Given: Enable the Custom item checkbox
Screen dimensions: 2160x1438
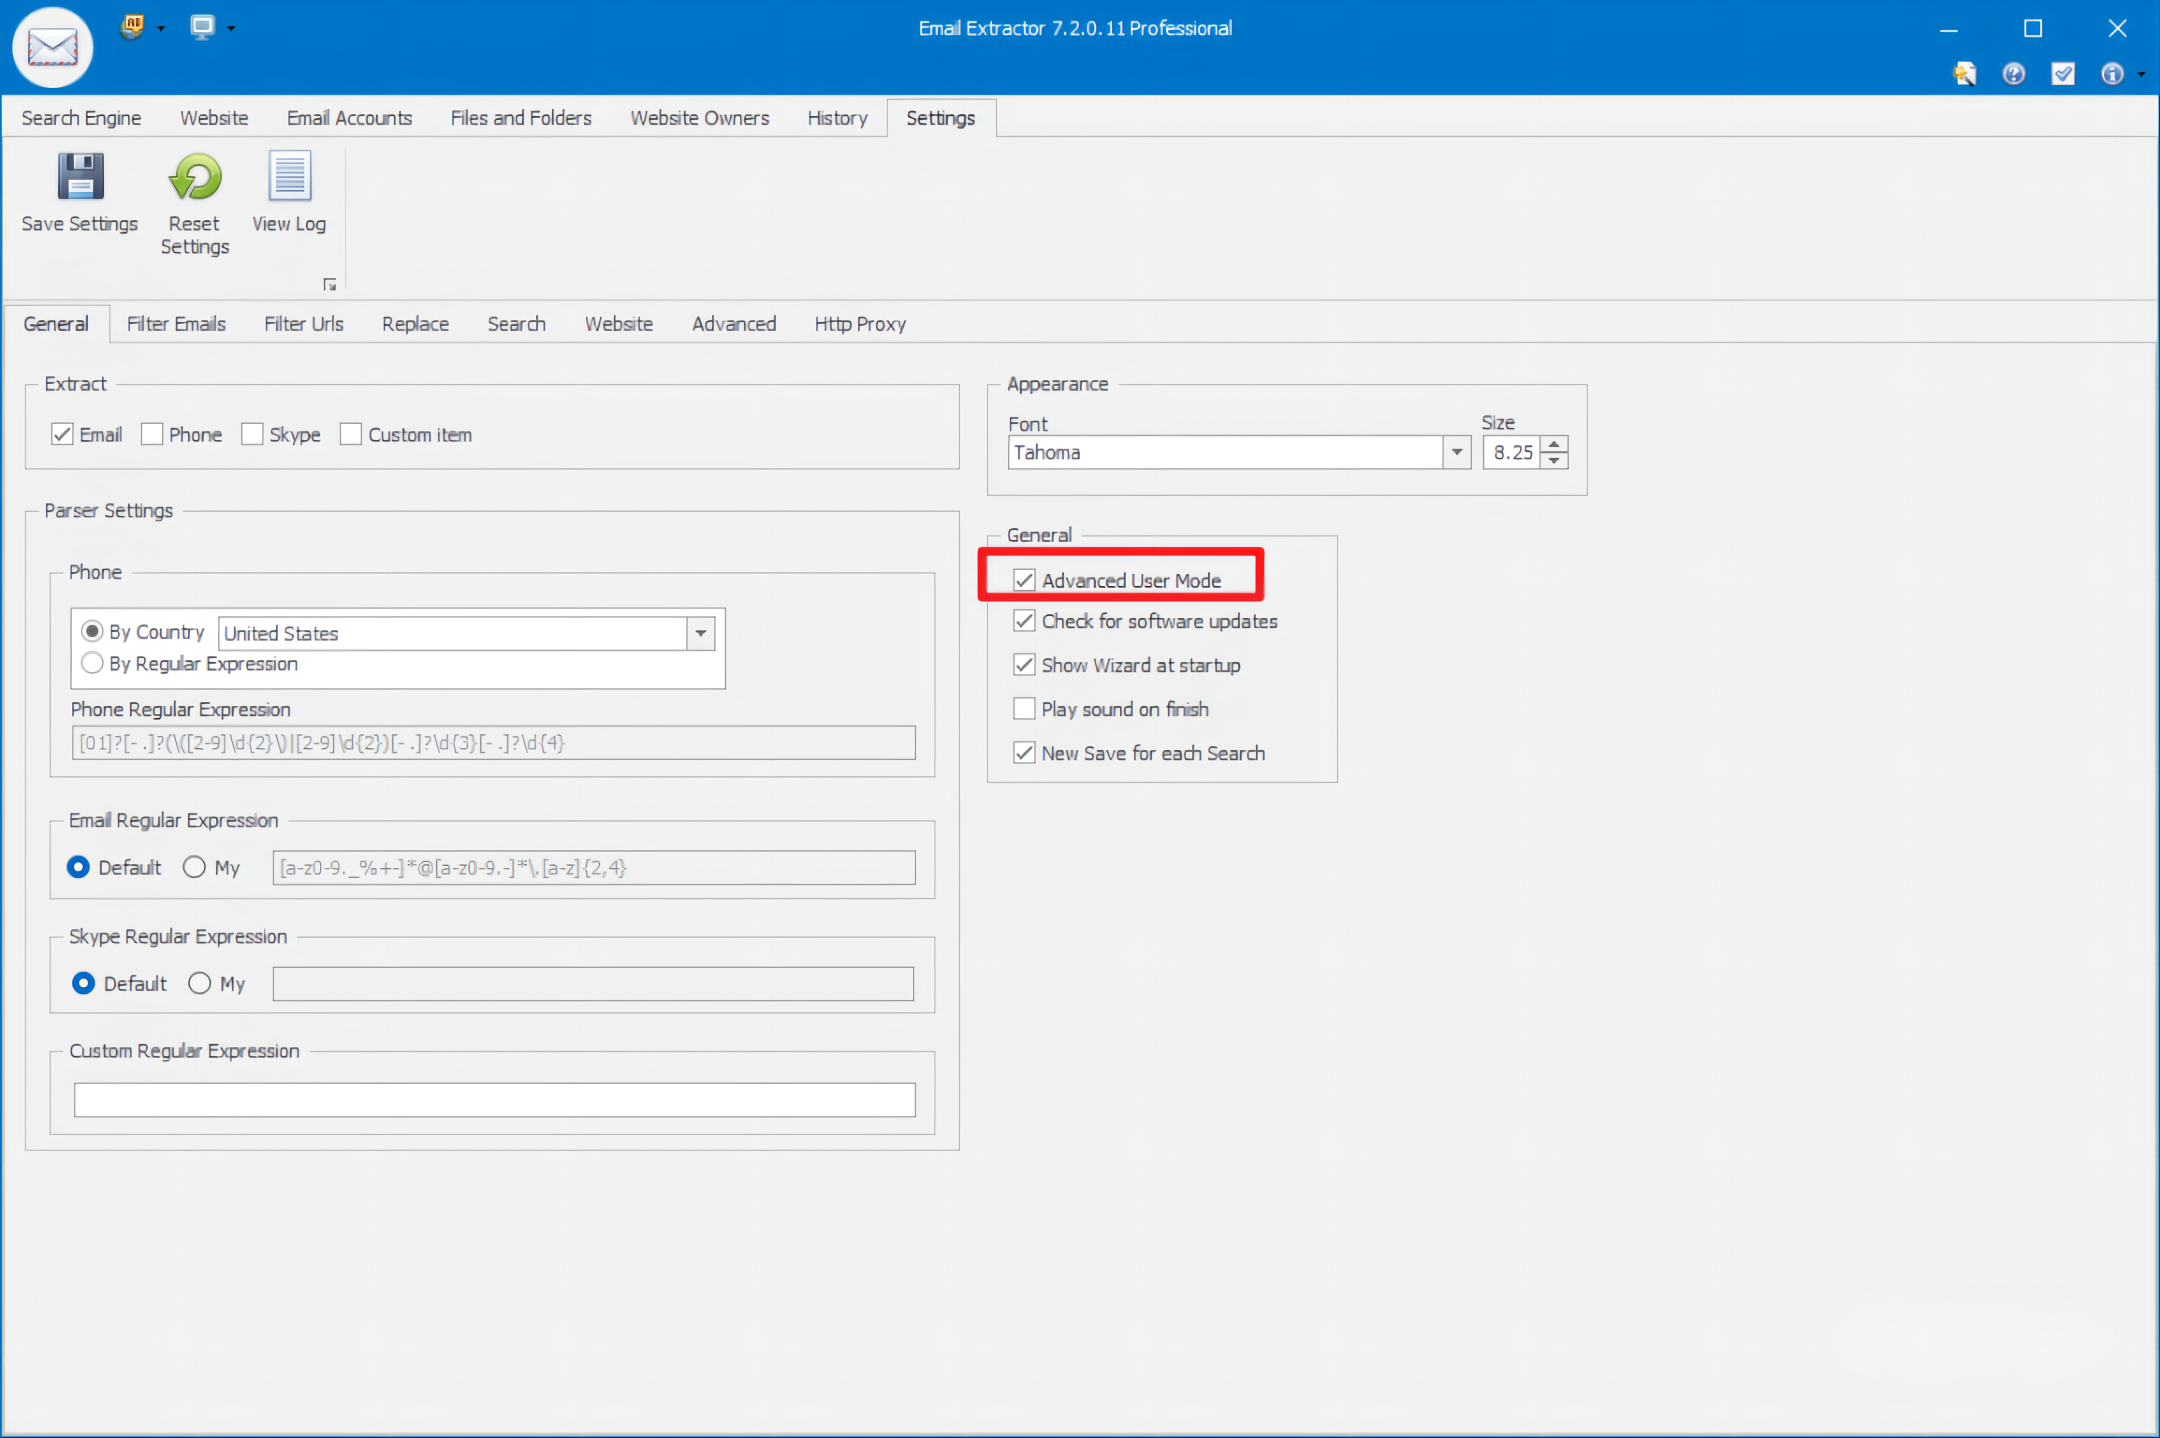Looking at the screenshot, I should (350, 435).
